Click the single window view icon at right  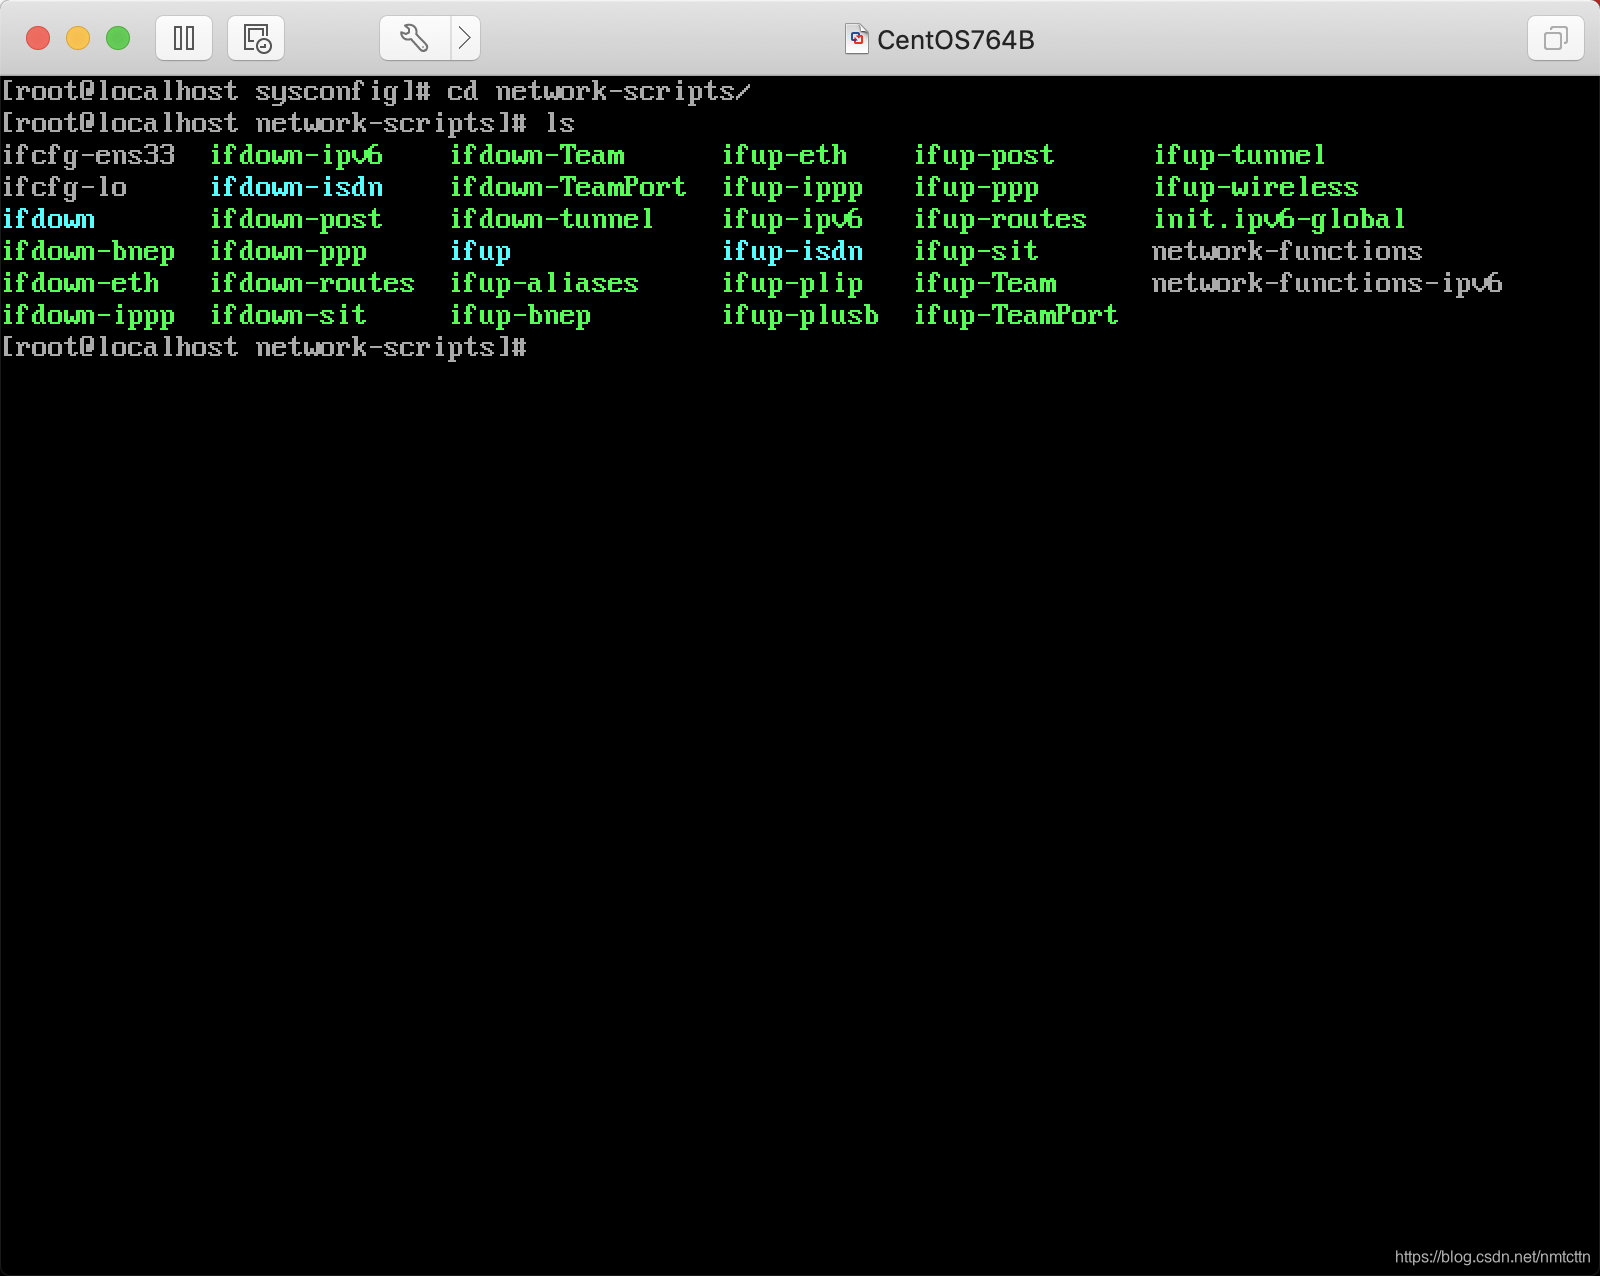click(x=1556, y=38)
